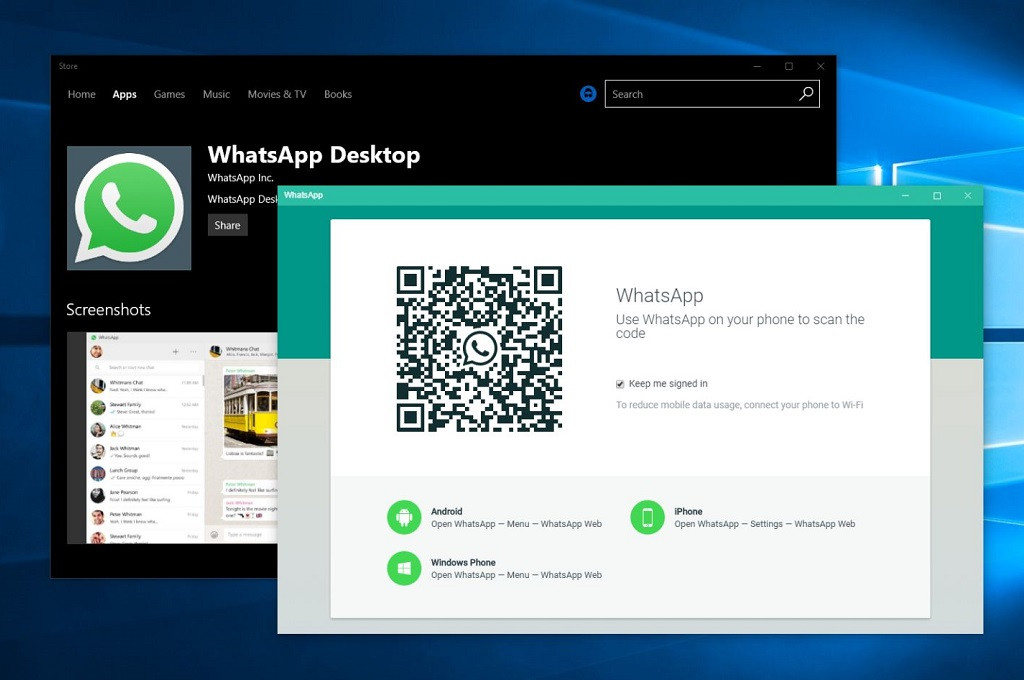Open the Music section

(216, 94)
